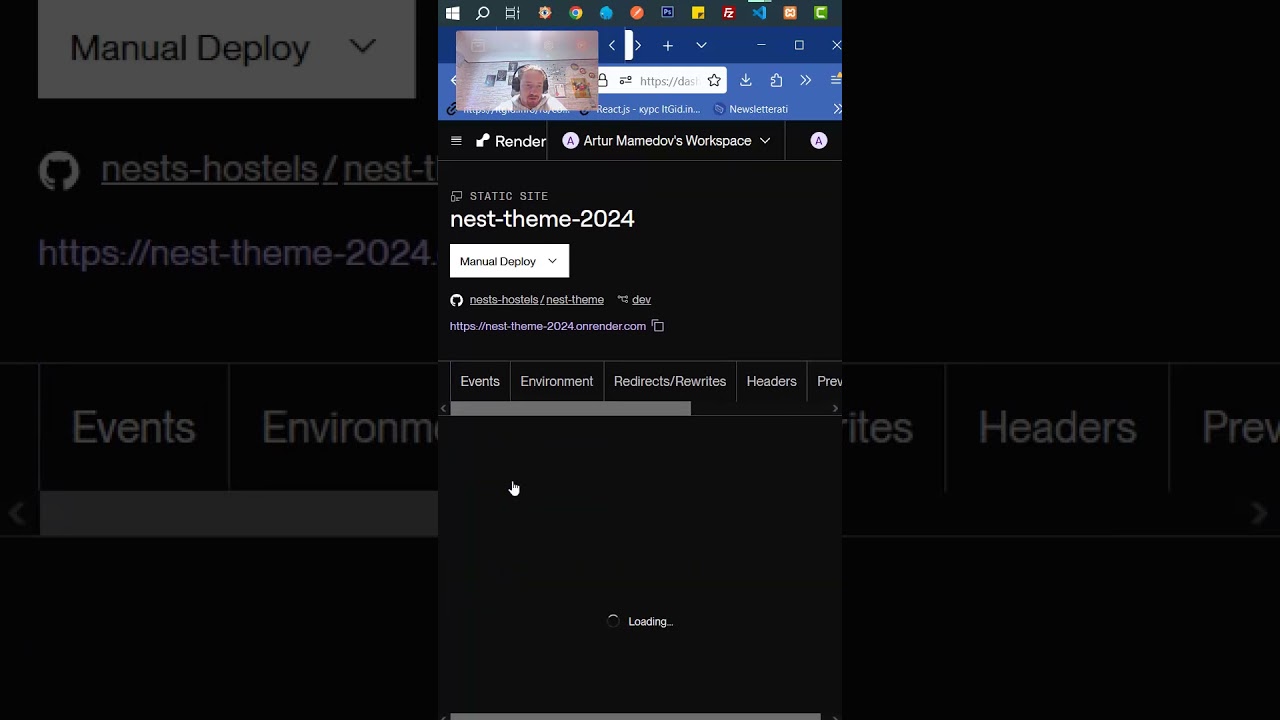This screenshot has width=1280, height=720.
Task: Switch to the Events tab
Action: tap(480, 381)
